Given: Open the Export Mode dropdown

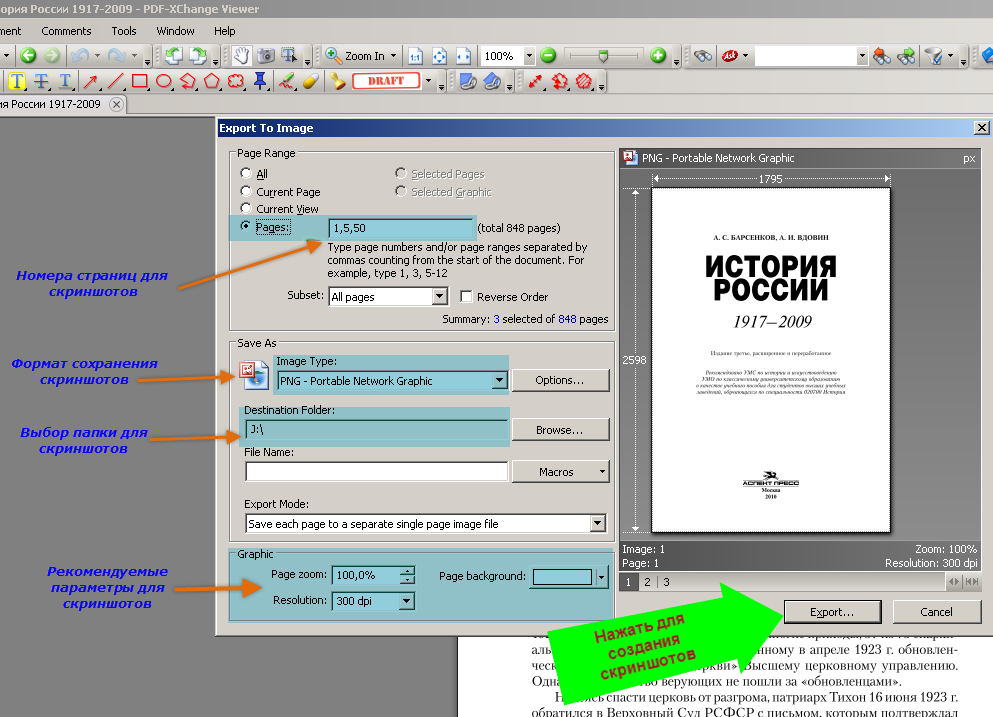Looking at the screenshot, I should [x=597, y=523].
